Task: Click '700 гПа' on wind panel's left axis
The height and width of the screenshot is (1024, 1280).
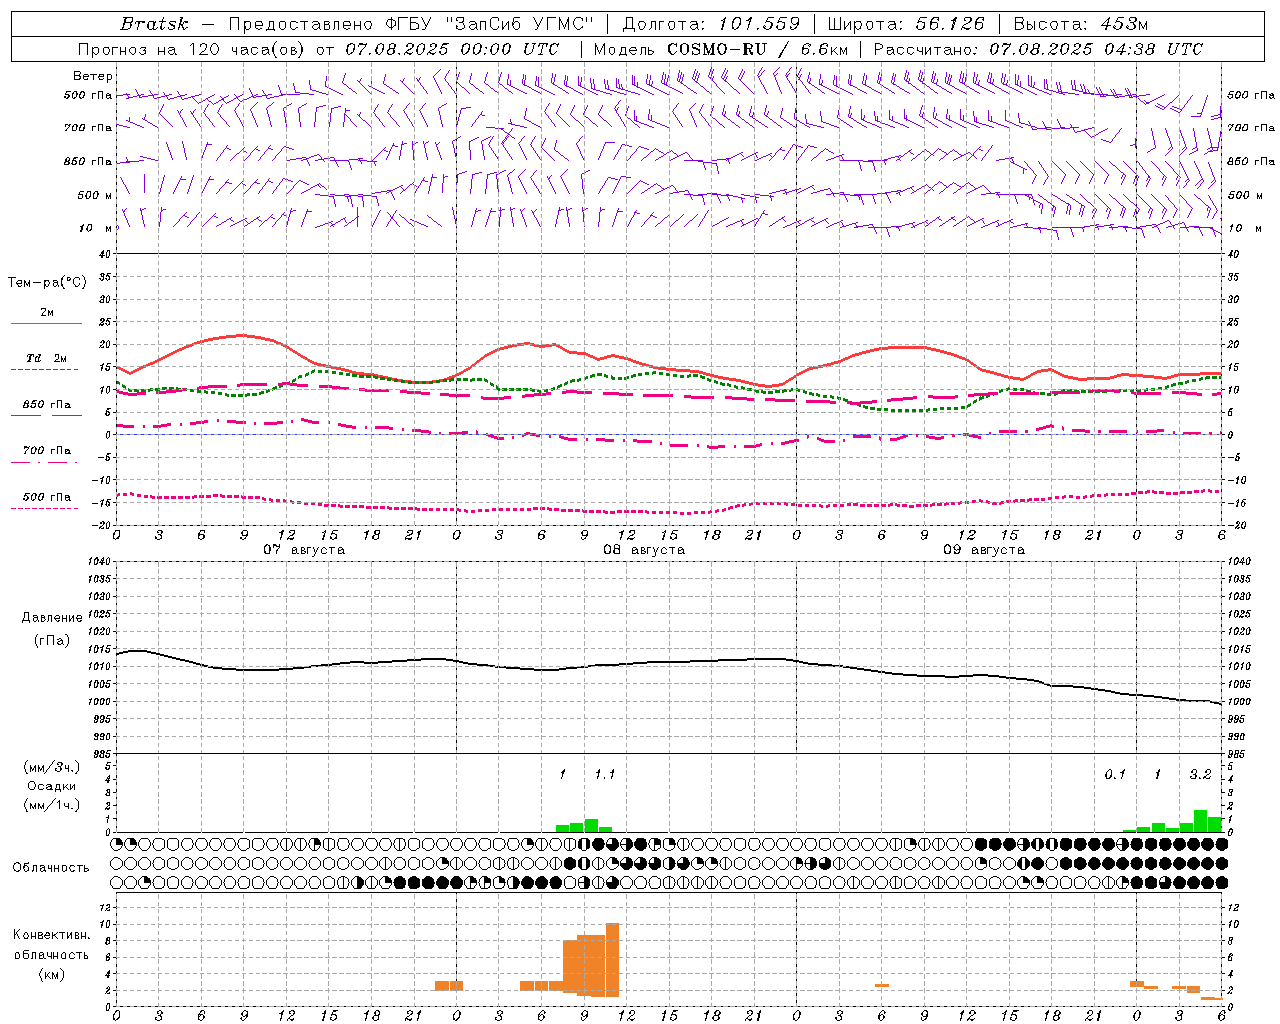Action: click(x=88, y=128)
